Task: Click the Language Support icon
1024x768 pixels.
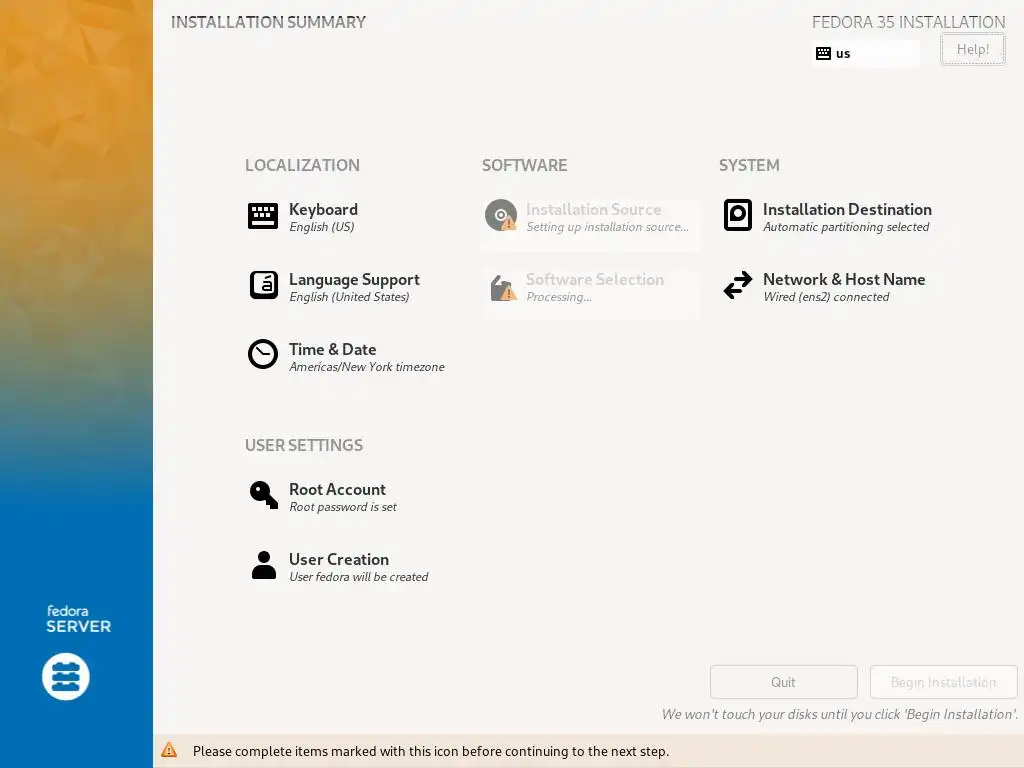Action: [263, 285]
